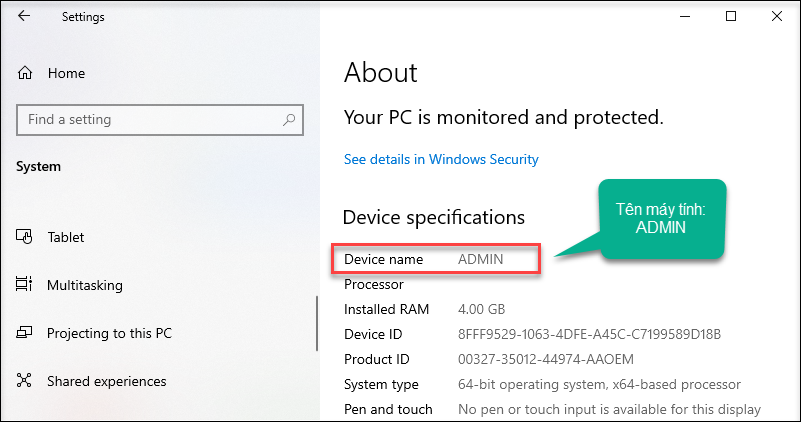Open Shared experiences settings
Viewport: 801px width, 422px height.
click(x=107, y=381)
